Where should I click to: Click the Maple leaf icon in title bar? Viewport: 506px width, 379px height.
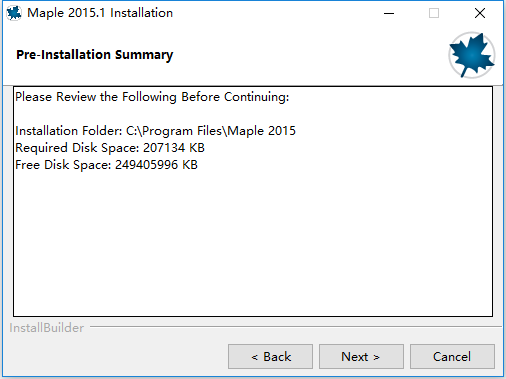pos(14,13)
